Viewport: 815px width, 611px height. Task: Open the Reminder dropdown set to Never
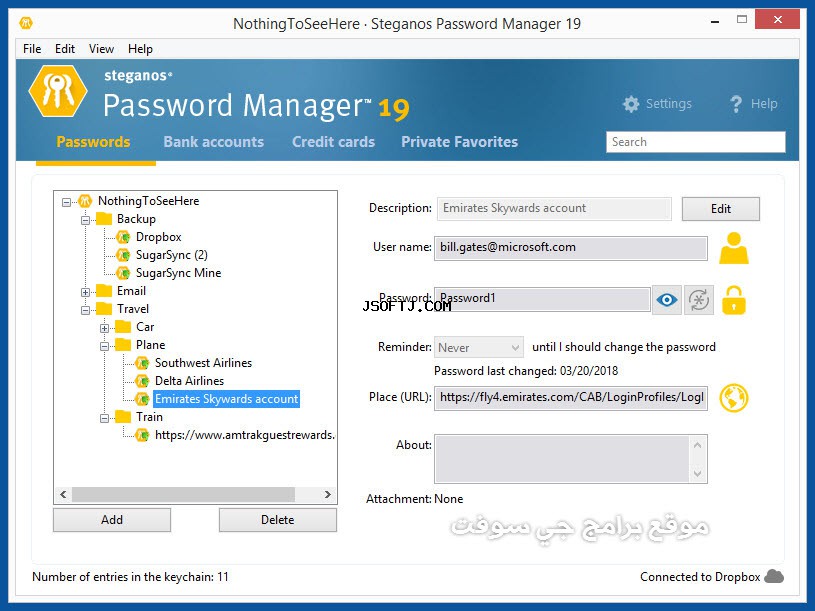[x=479, y=347]
